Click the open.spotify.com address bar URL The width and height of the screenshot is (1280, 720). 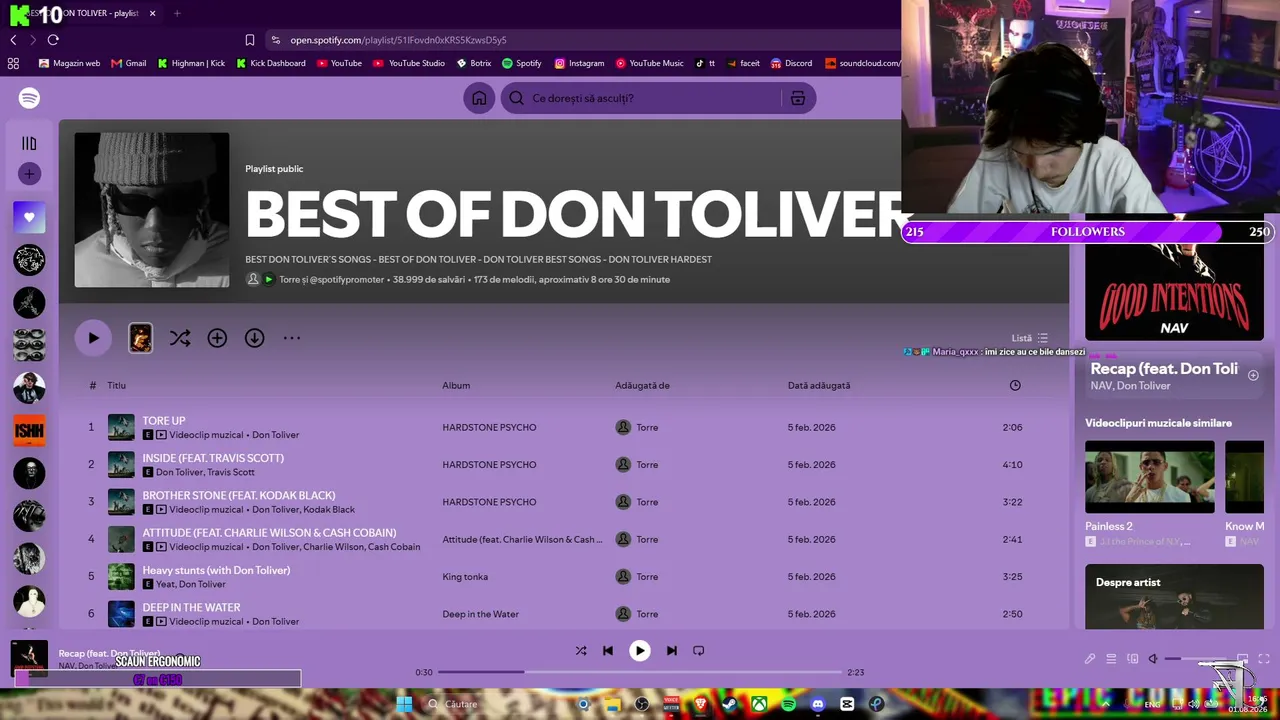coord(398,40)
